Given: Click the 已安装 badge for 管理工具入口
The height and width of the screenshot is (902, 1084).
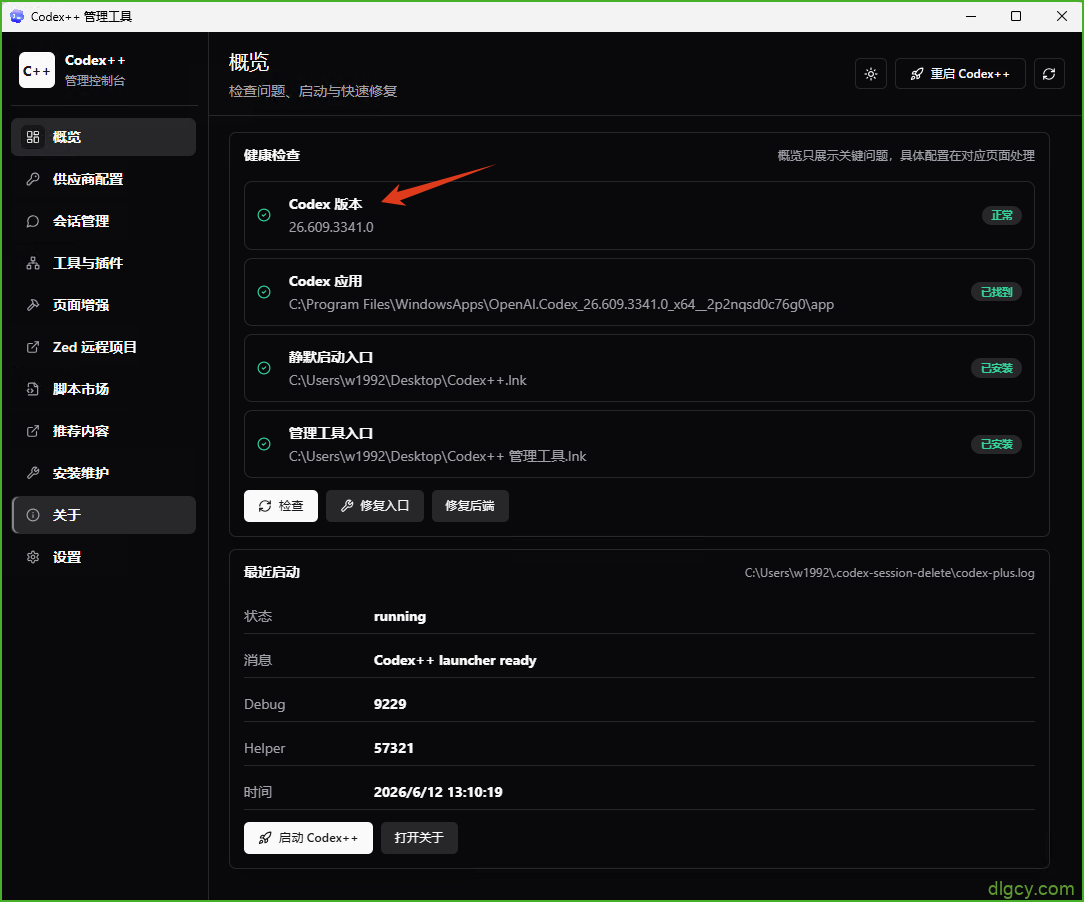Looking at the screenshot, I should [x=996, y=444].
